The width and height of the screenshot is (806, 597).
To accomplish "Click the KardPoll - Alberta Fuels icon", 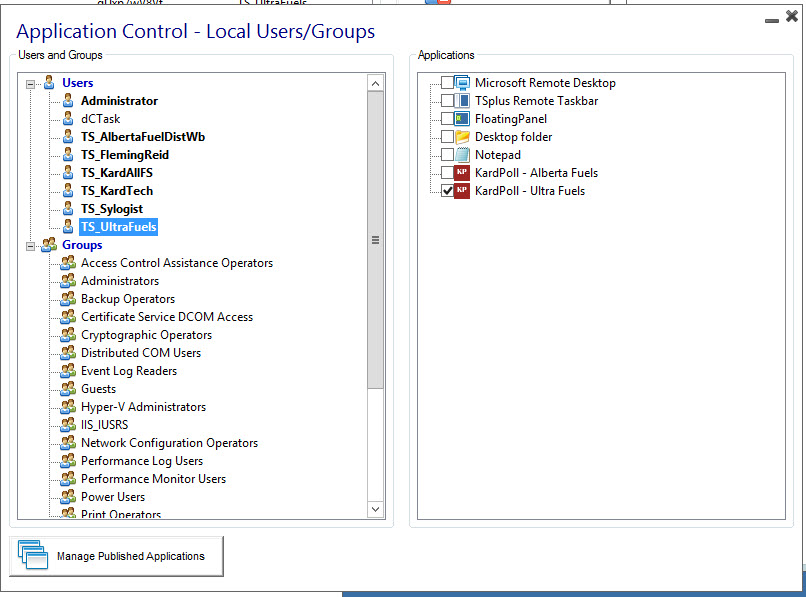I will (x=462, y=173).
